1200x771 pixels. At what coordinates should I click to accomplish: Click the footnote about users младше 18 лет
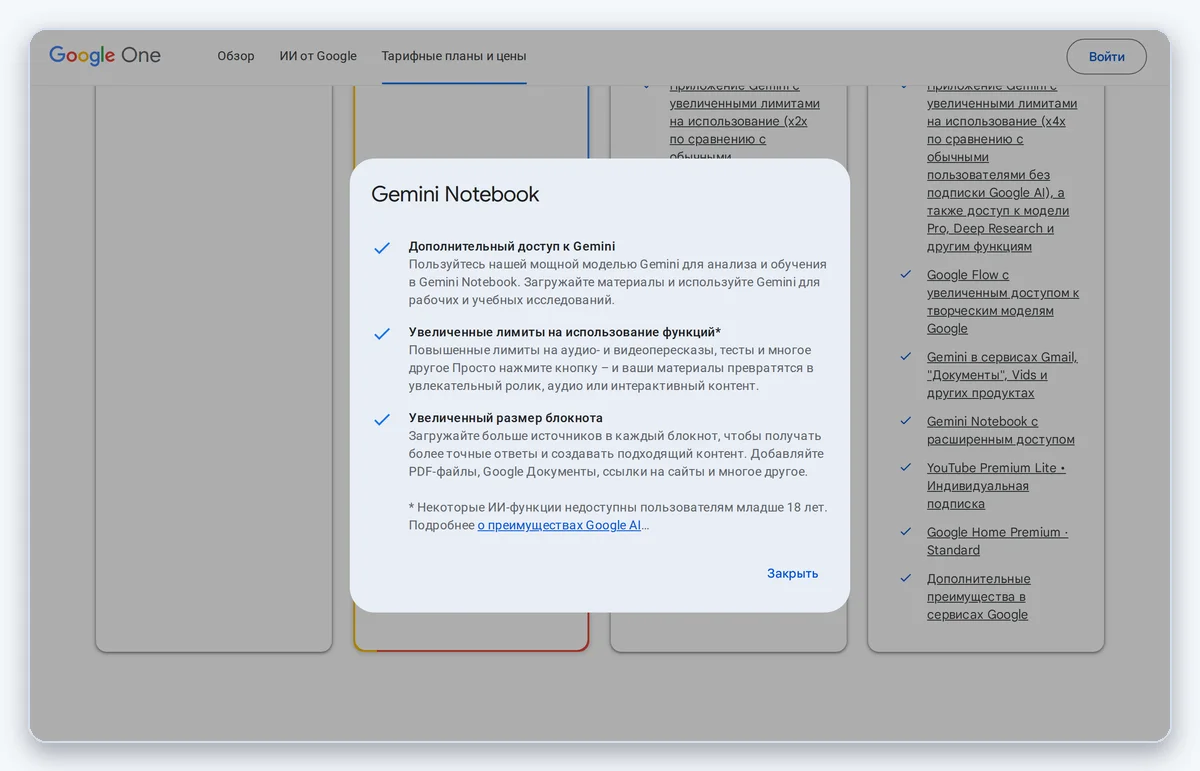618,516
